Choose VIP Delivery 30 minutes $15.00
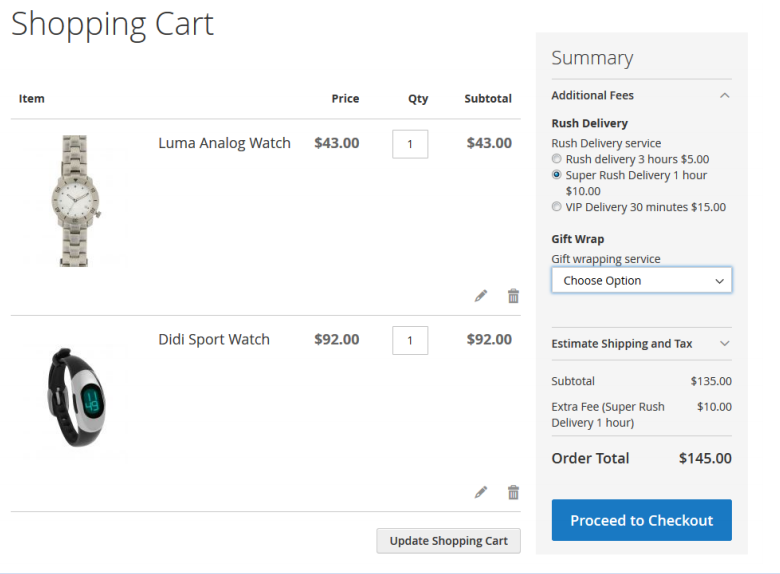This screenshot has height=574, width=780. coord(557,207)
